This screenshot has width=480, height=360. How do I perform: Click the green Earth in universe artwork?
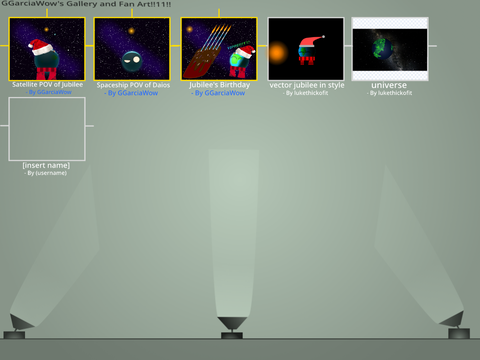[382, 49]
